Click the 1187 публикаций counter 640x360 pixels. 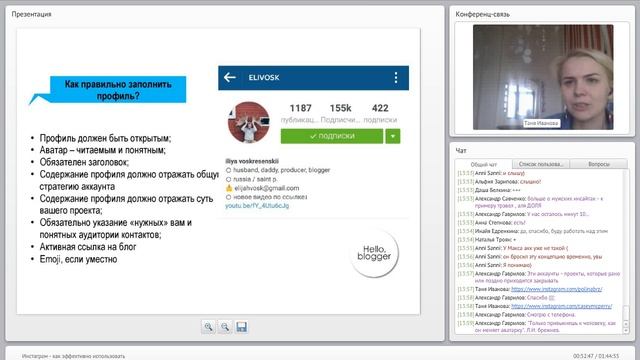(x=300, y=113)
